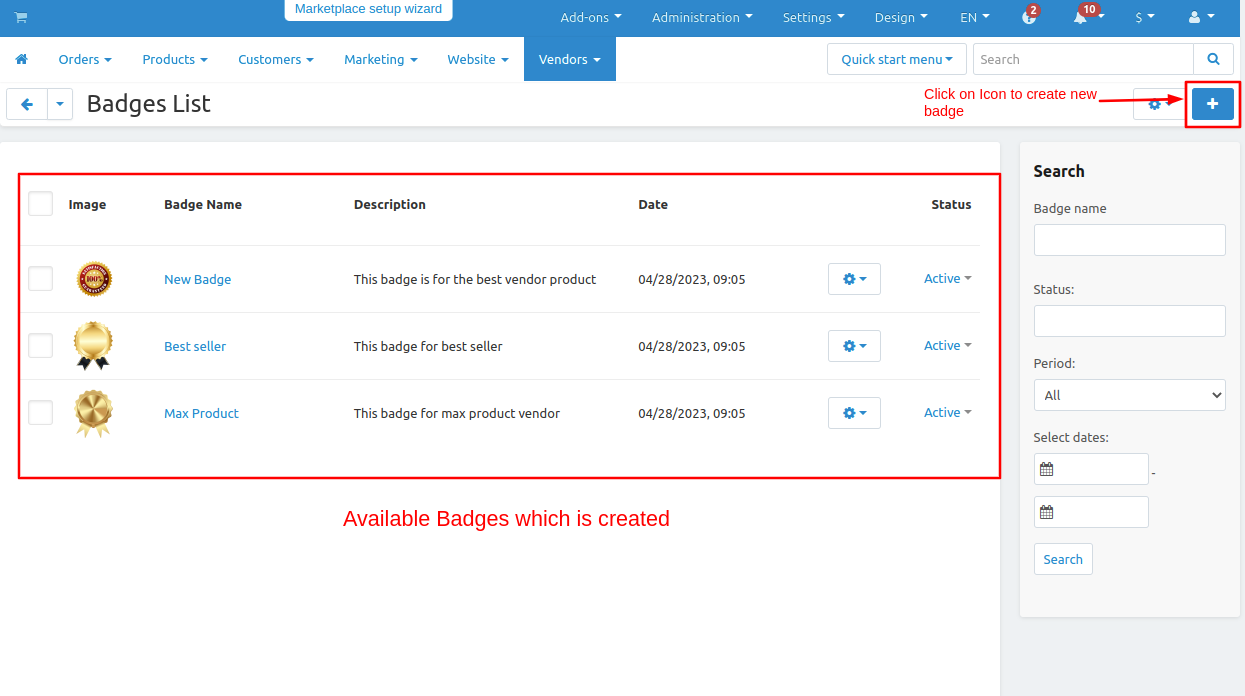Open Active status dropdown for New Badge
This screenshot has width=1245, height=696.
pos(947,279)
